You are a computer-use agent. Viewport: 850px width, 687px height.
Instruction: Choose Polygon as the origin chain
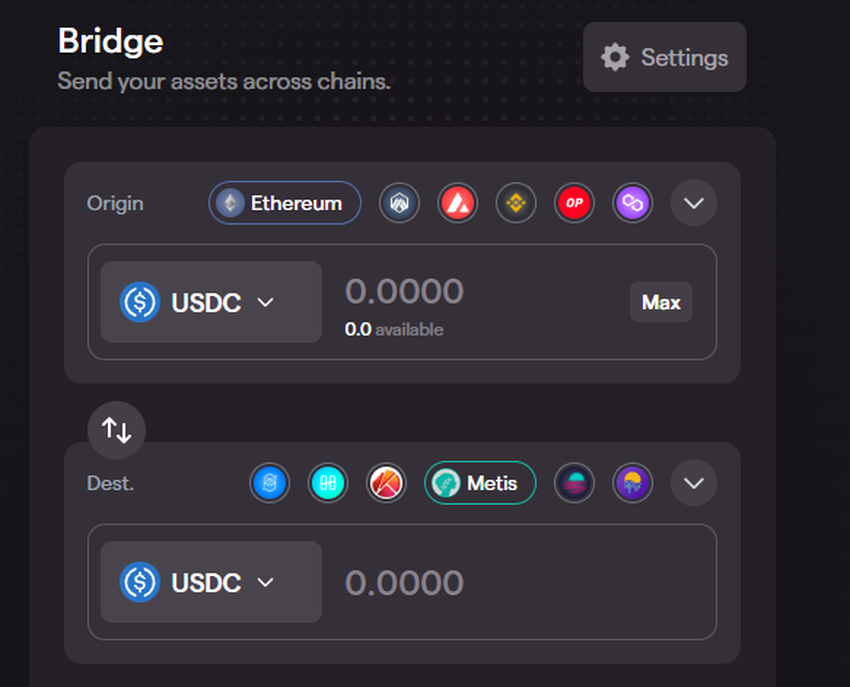[x=633, y=204]
